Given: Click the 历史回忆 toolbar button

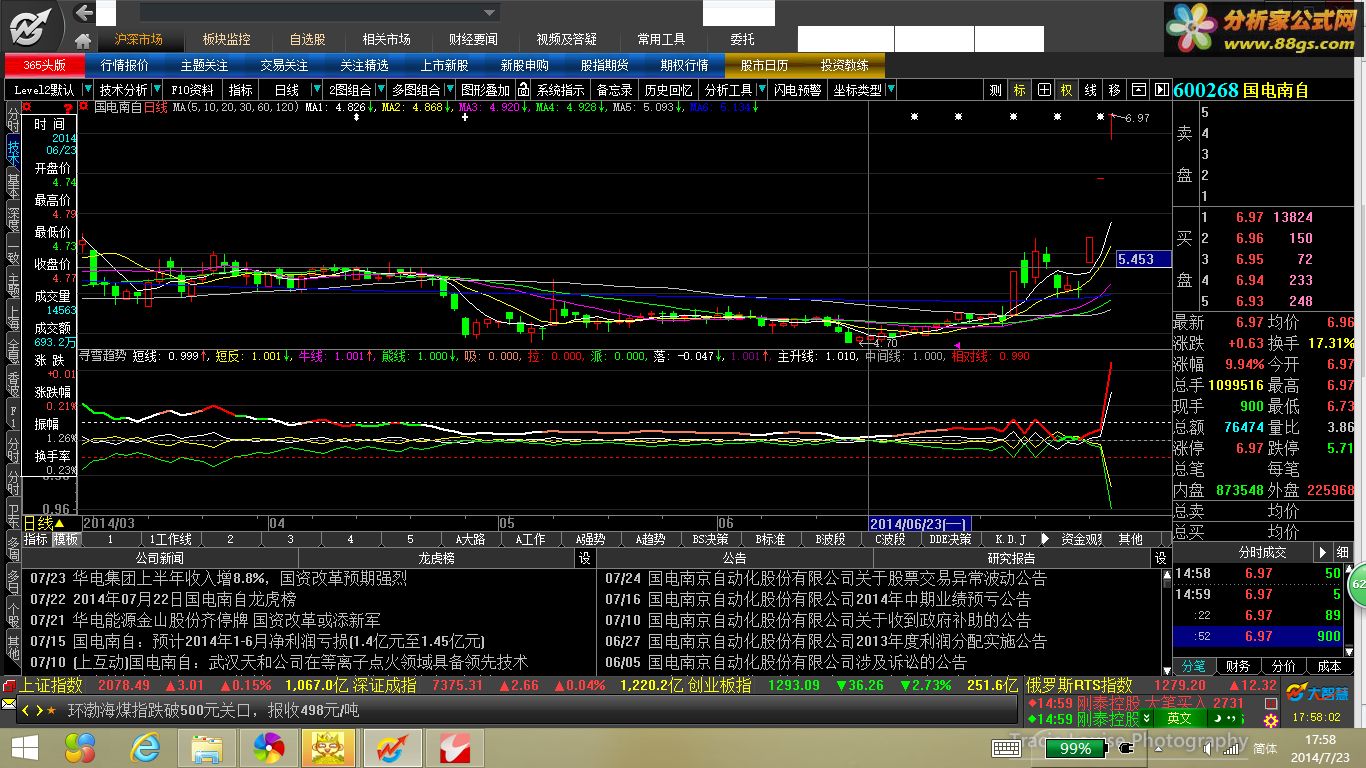Looking at the screenshot, I should point(668,90).
